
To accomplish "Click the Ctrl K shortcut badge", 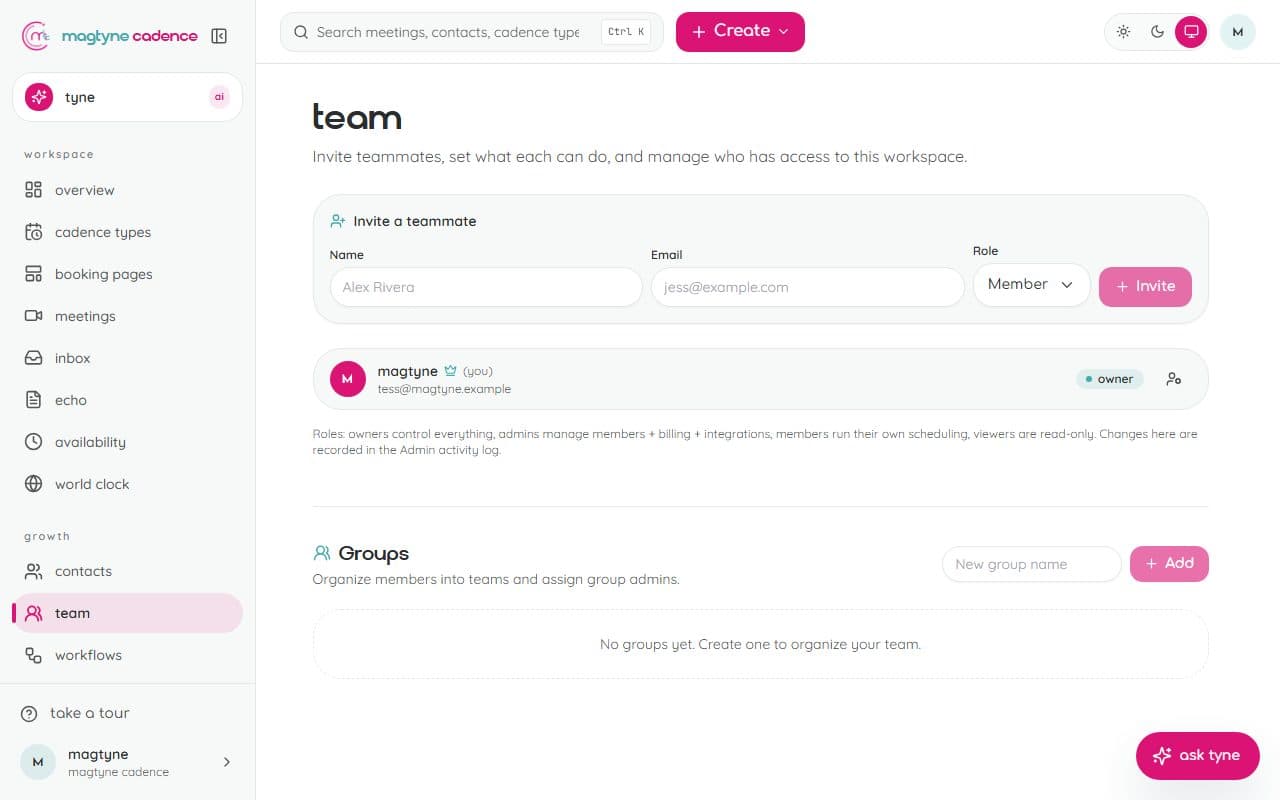I will [626, 32].
